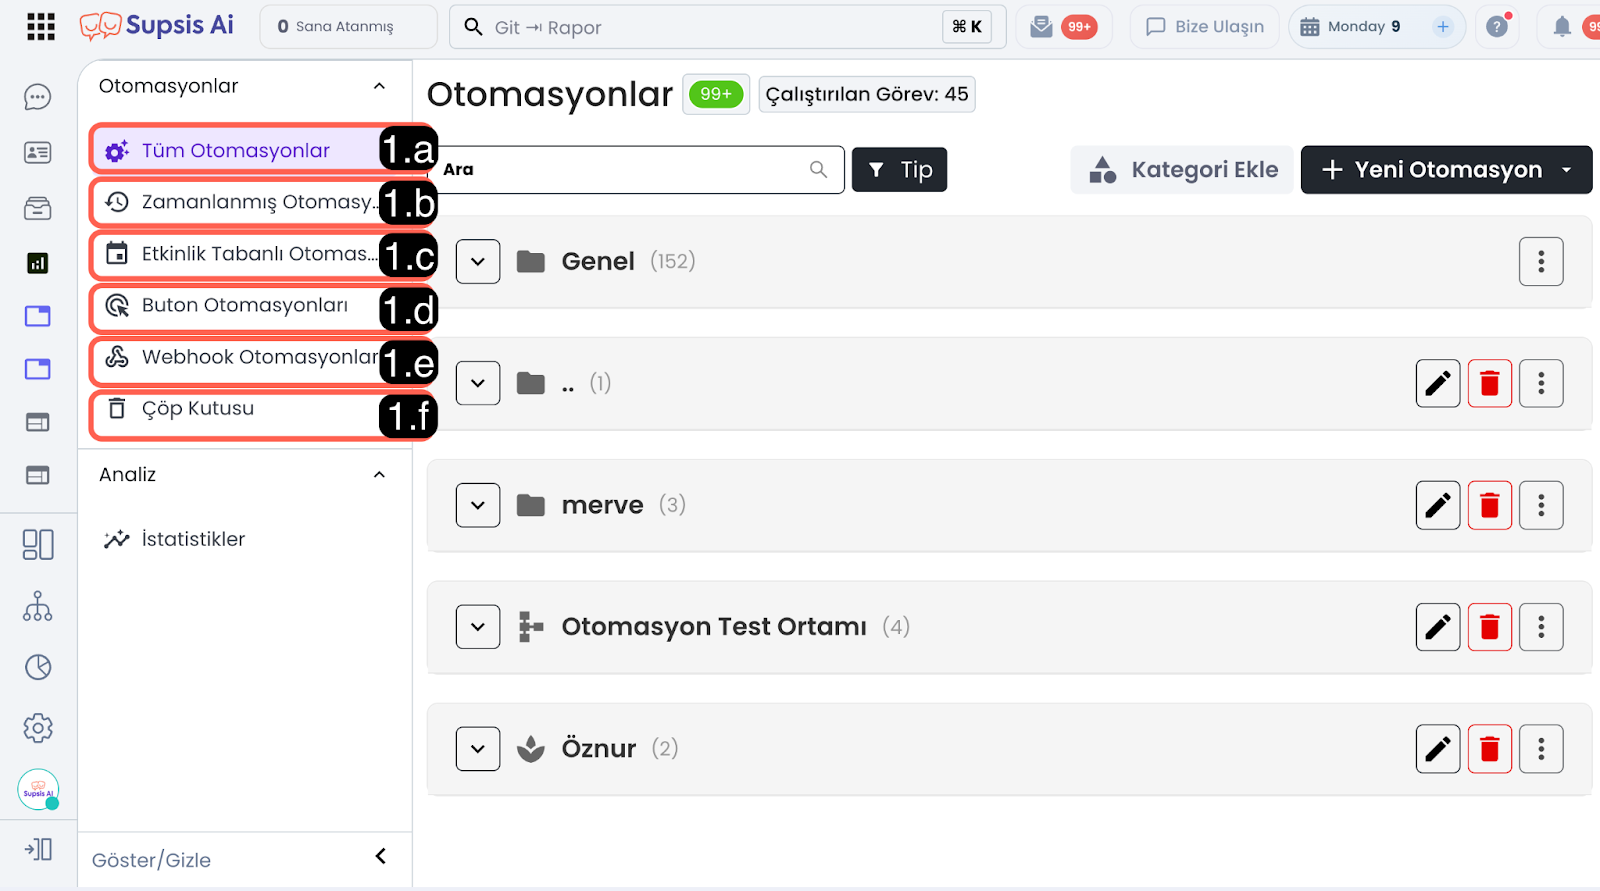The image size is (1600, 891).
Task: Edit the Öznur category with pencil icon
Action: click(x=1437, y=749)
